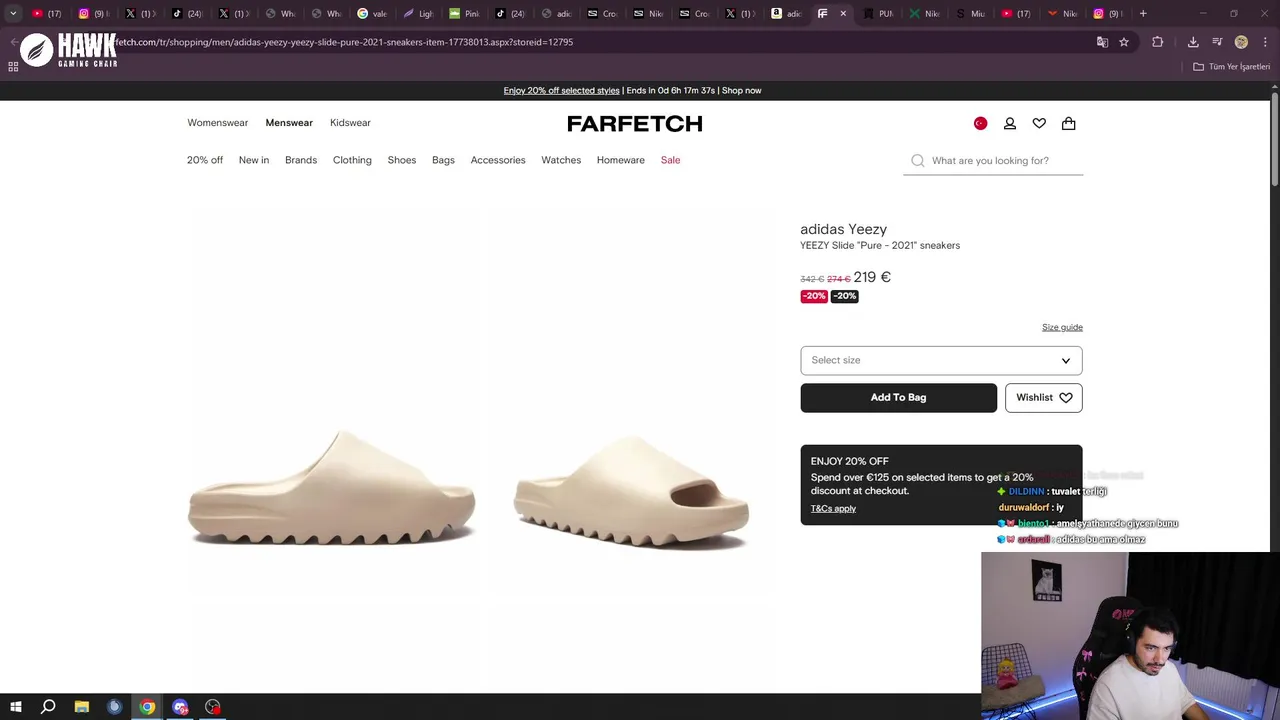Open the Windows Start menu
This screenshot has width=1280, height=720.
tap(15, 707)
